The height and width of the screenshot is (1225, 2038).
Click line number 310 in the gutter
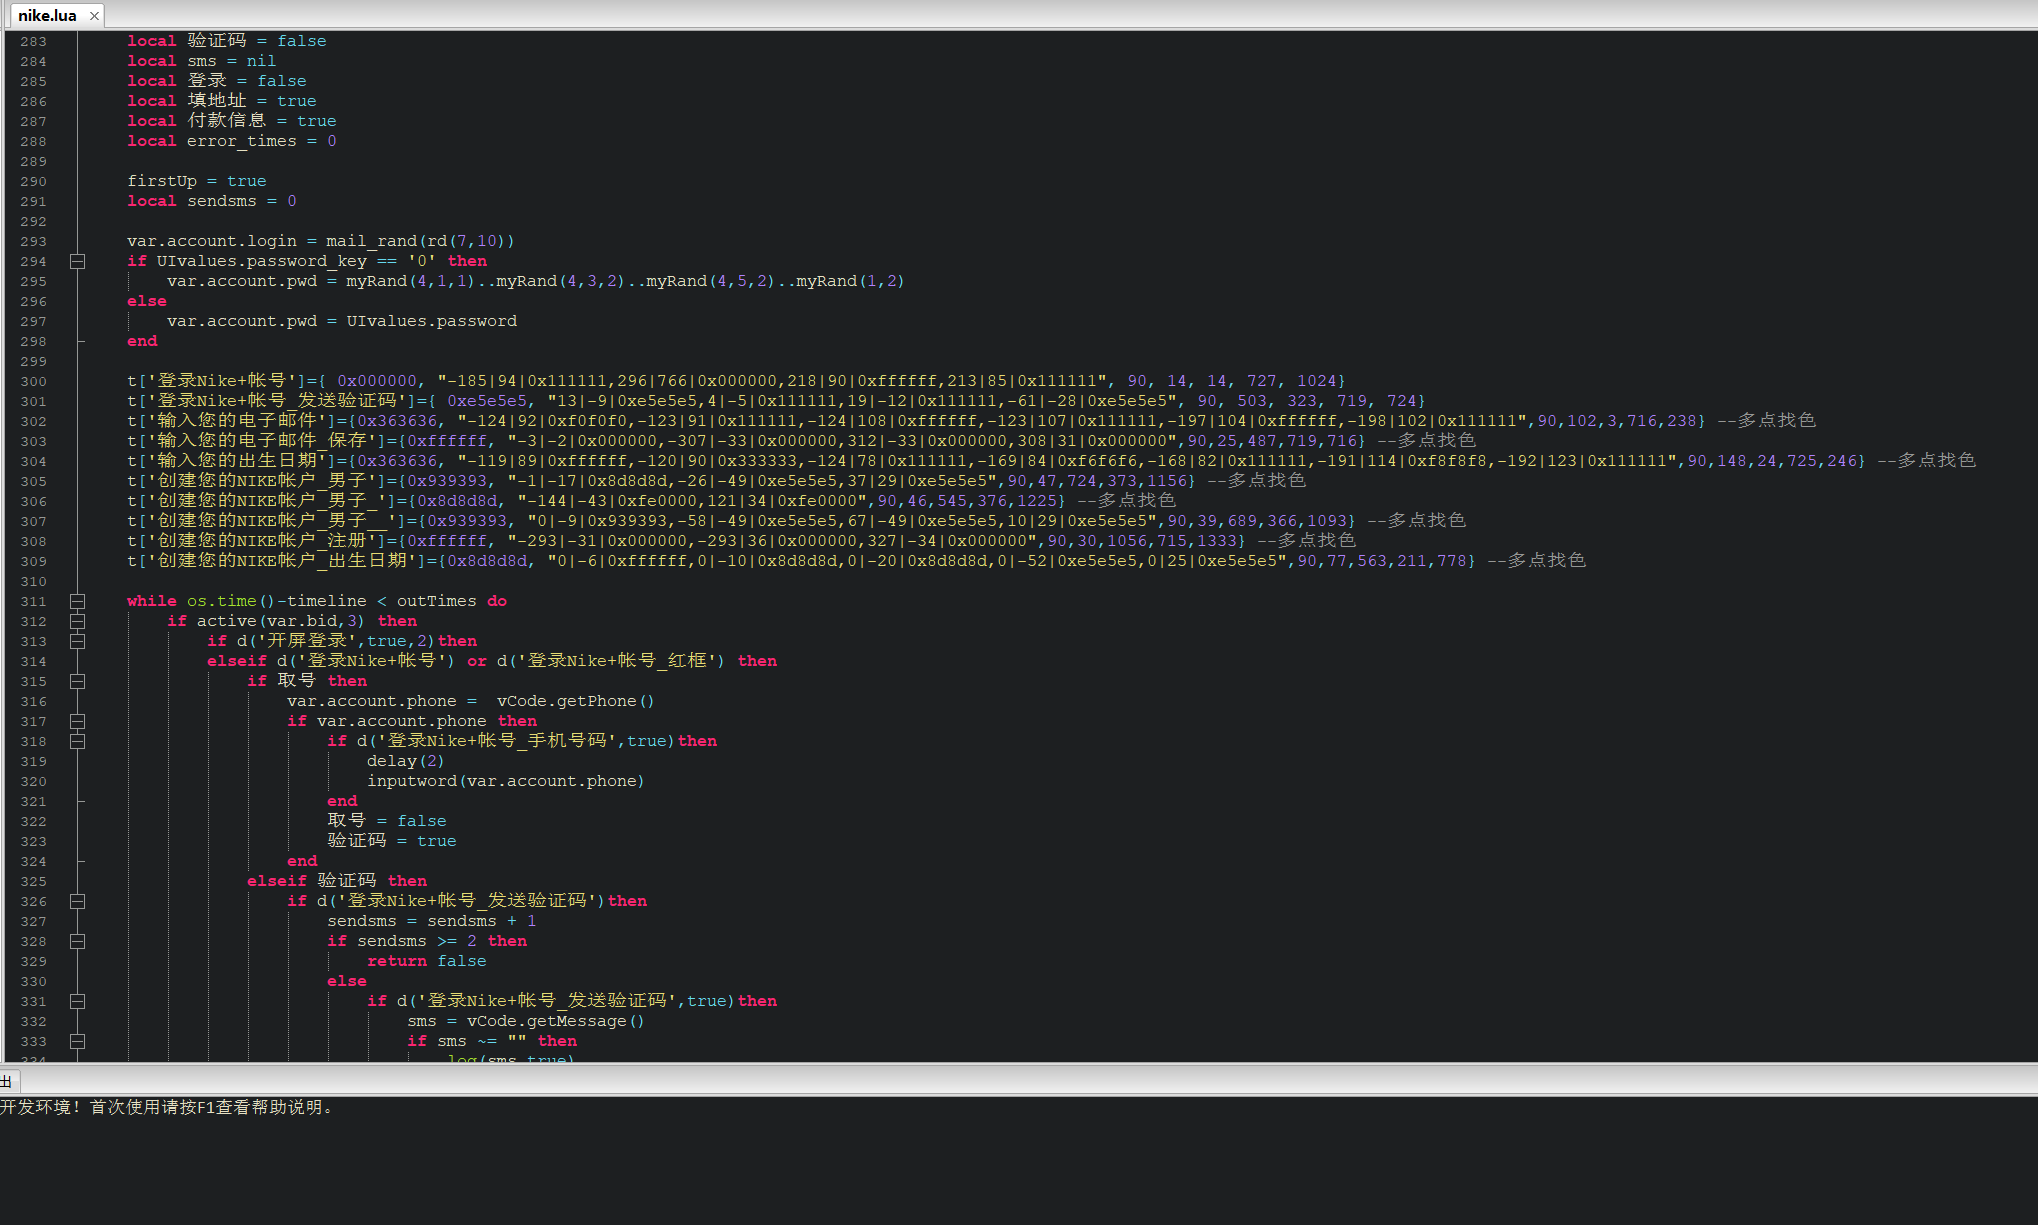pos(33,581)
